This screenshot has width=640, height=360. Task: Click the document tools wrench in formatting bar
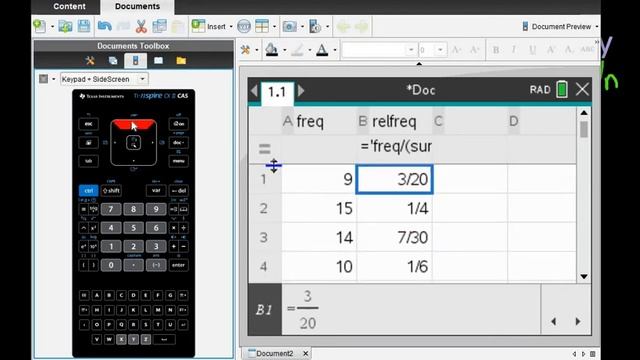[245, 50]
